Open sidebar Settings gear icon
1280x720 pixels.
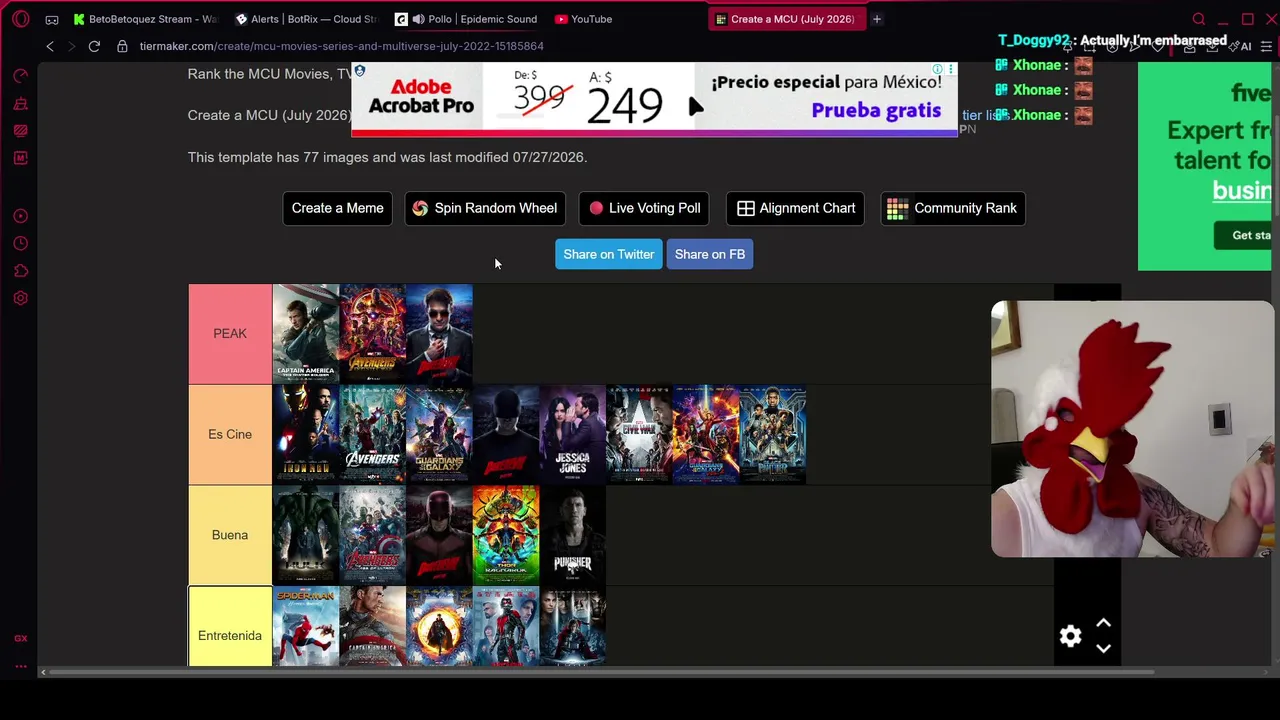click(x=21, y=298)
